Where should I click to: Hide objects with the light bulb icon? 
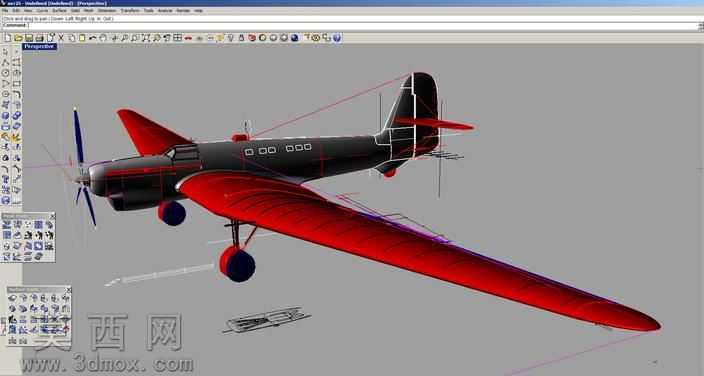pos(230,38)
